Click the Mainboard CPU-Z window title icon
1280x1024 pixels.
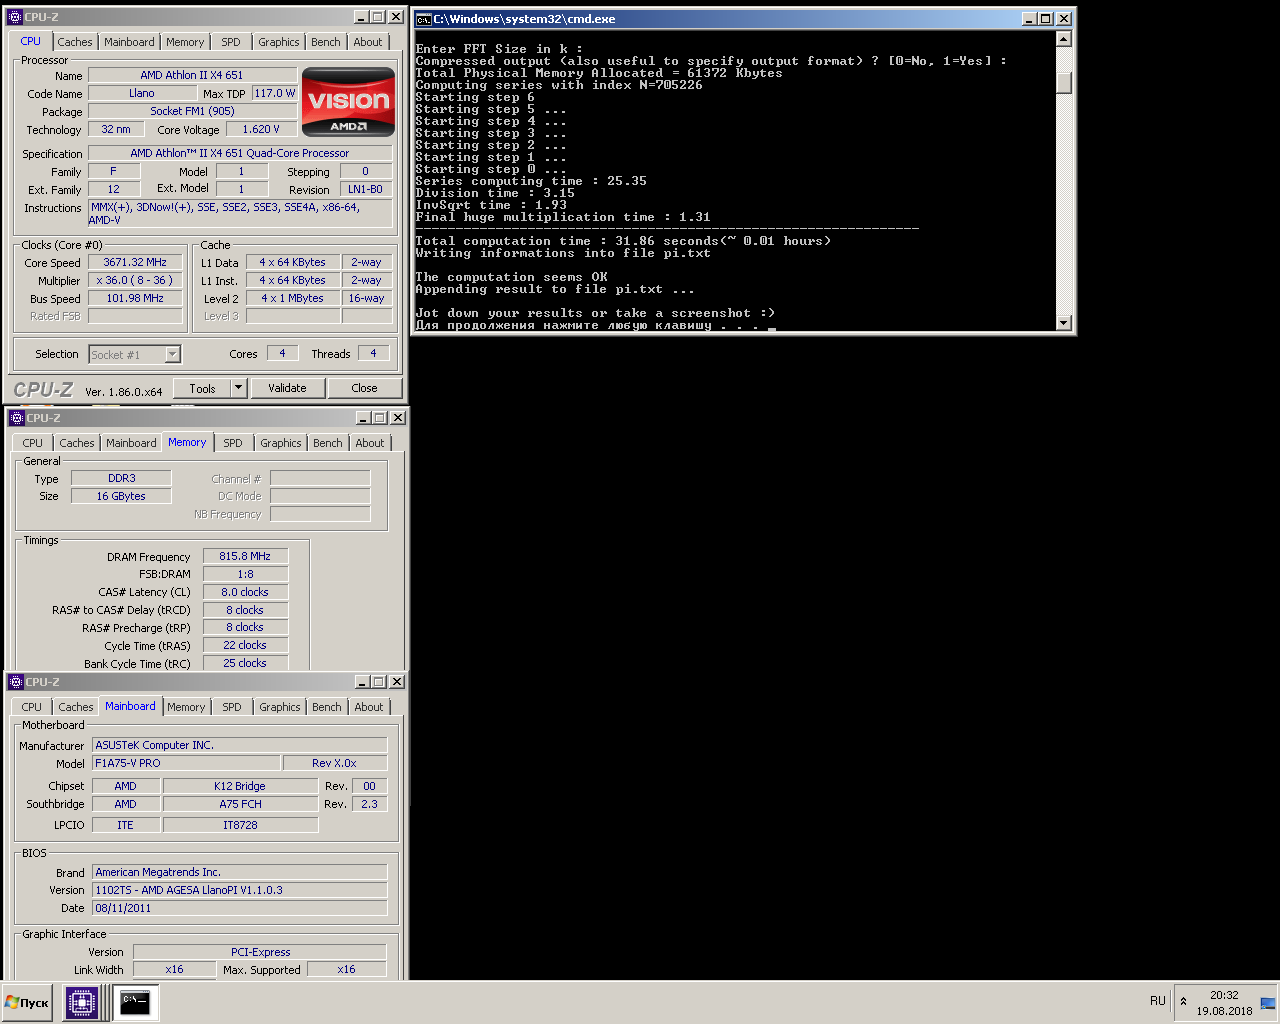pyautogui.click(x=16, y=682)
